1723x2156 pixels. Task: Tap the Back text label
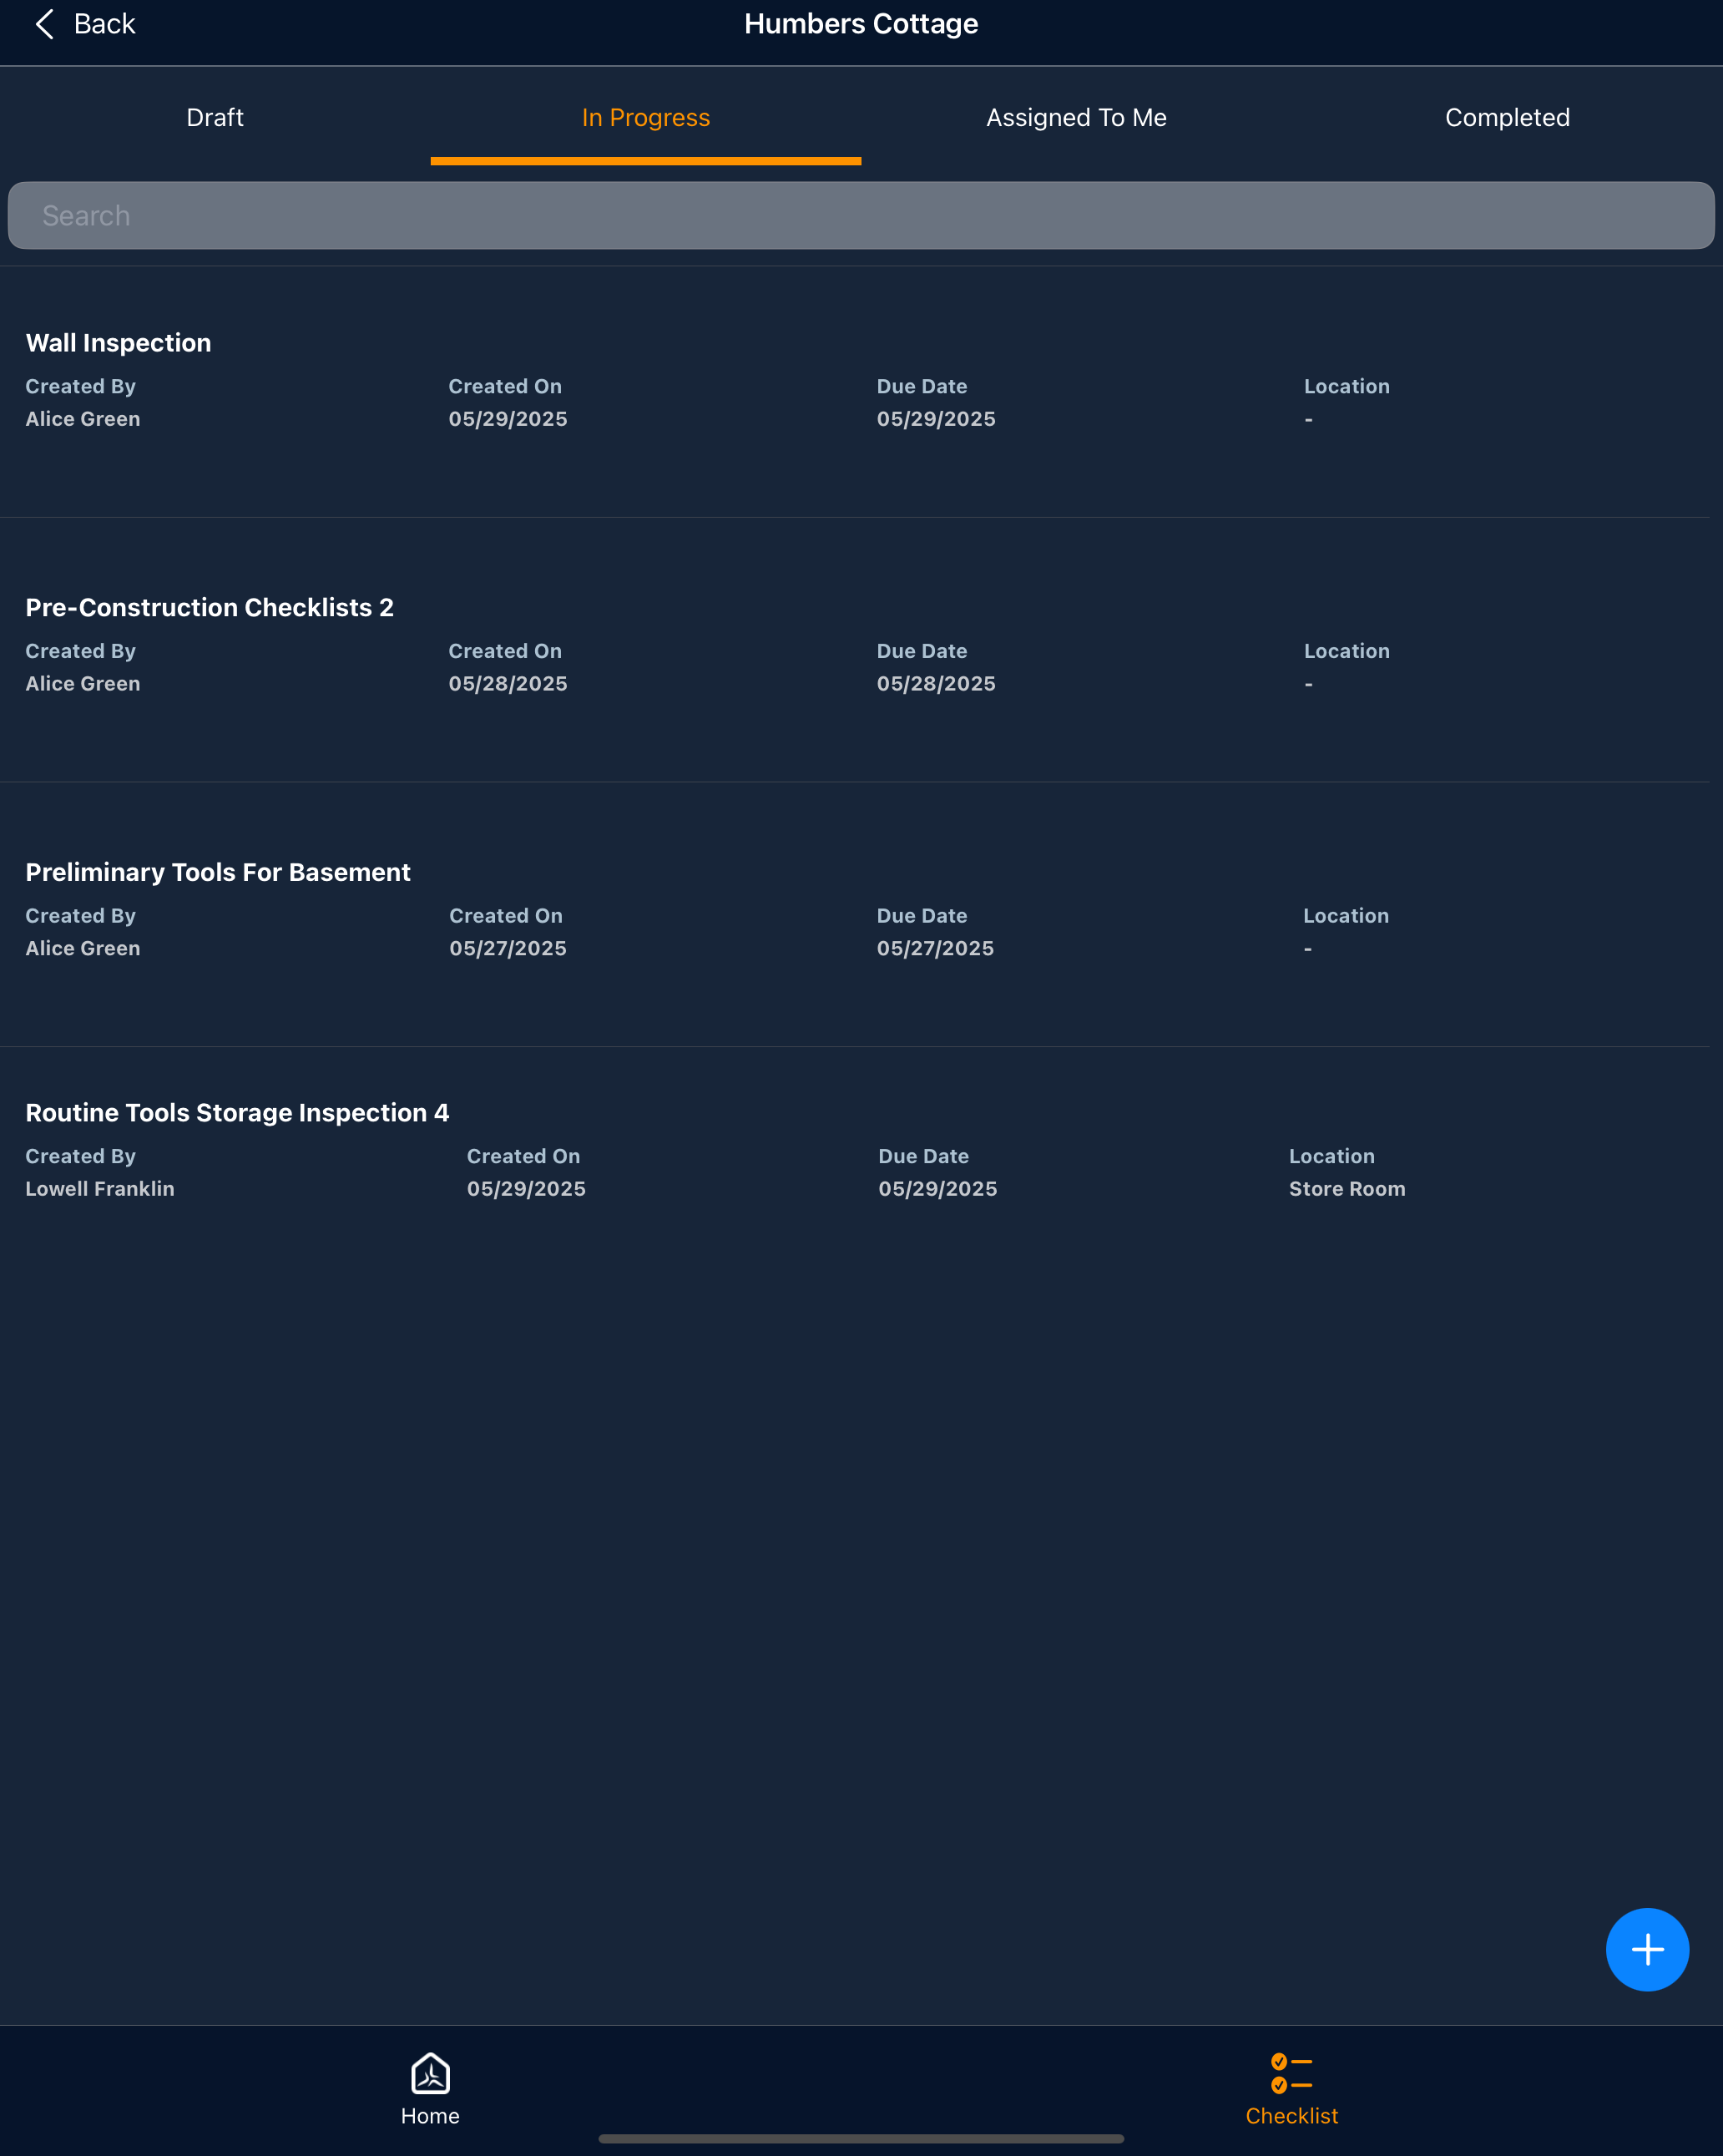click(x=104, y=24)
